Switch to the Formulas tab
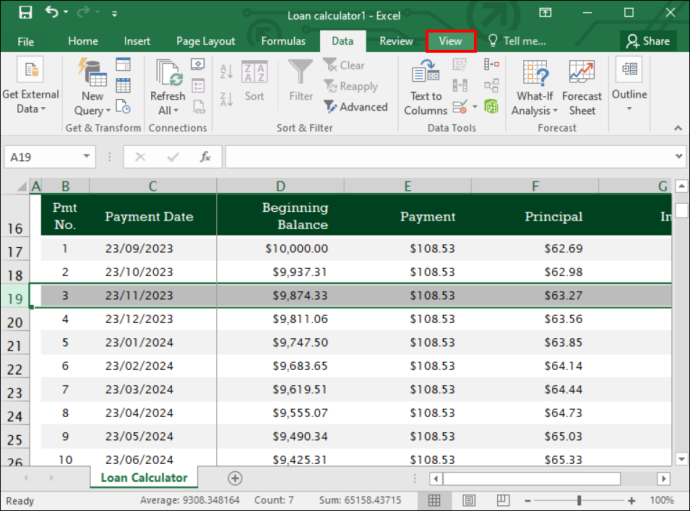690x511 pixels. [x=283, y=41]
